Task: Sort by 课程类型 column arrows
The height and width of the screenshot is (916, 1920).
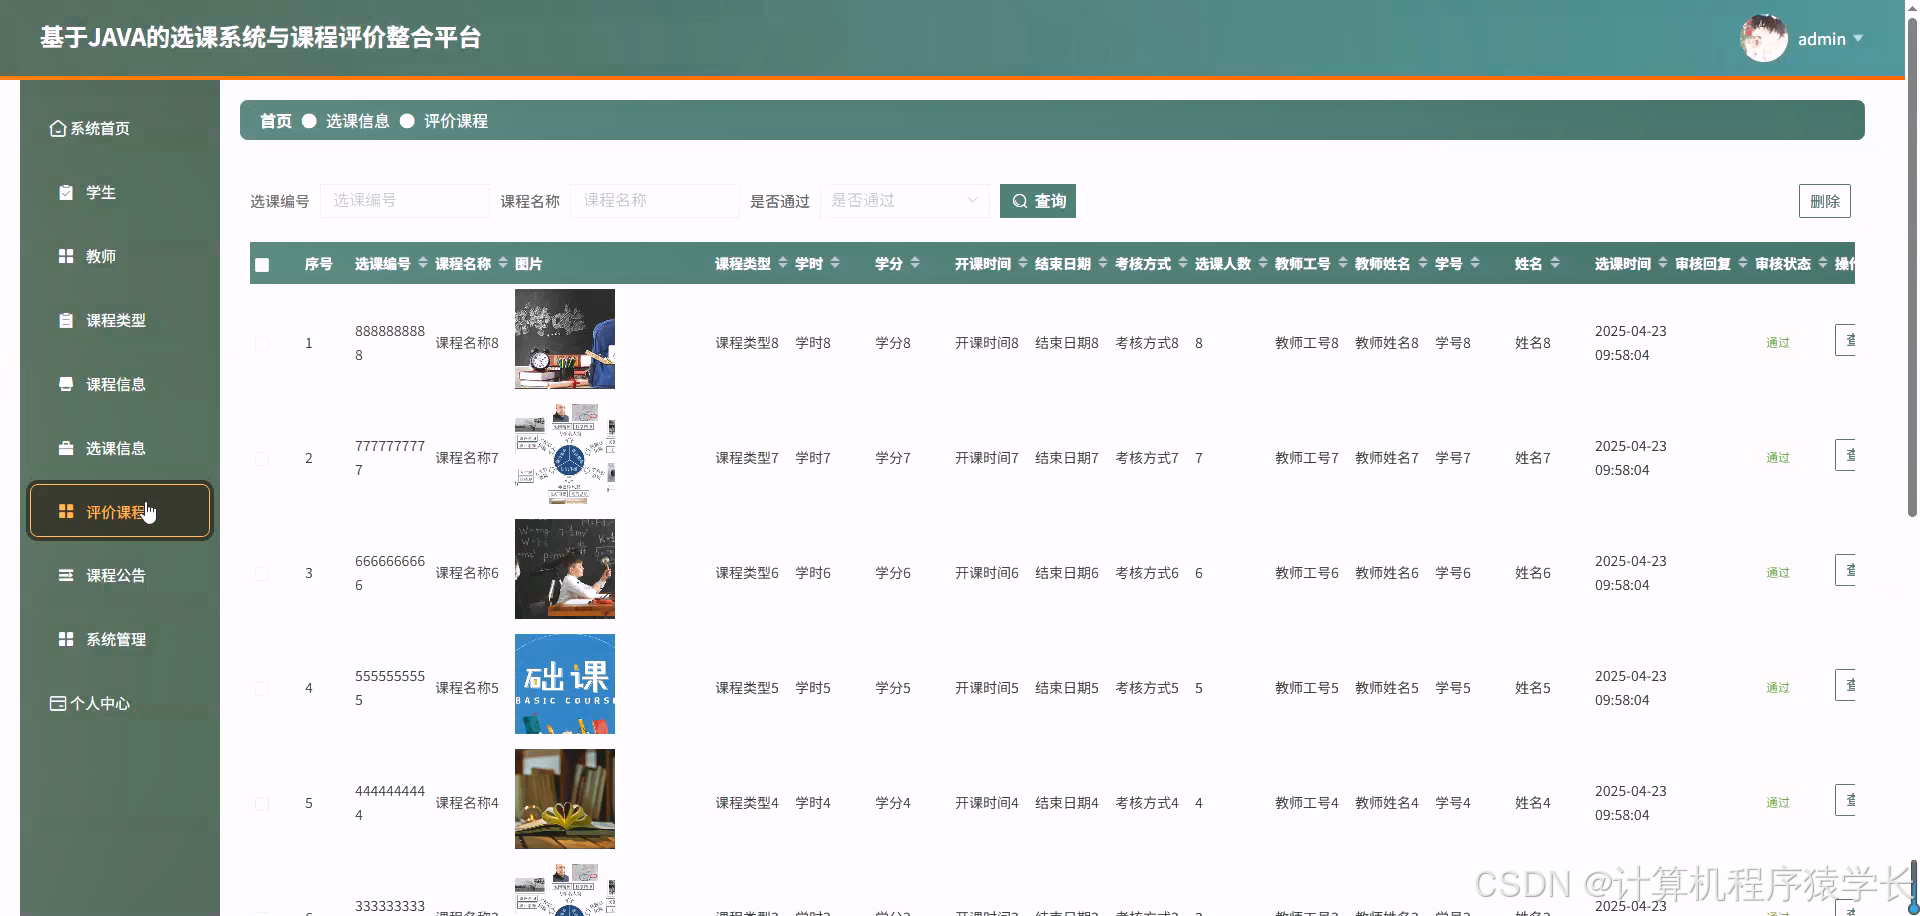Action: tap(783, 263)
